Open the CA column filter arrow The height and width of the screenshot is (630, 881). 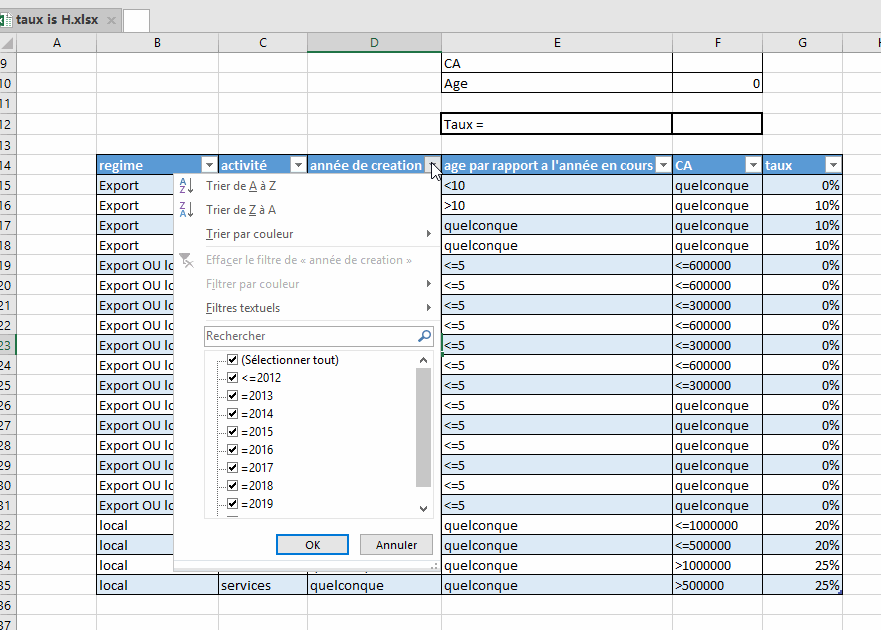tap(752, 165)
